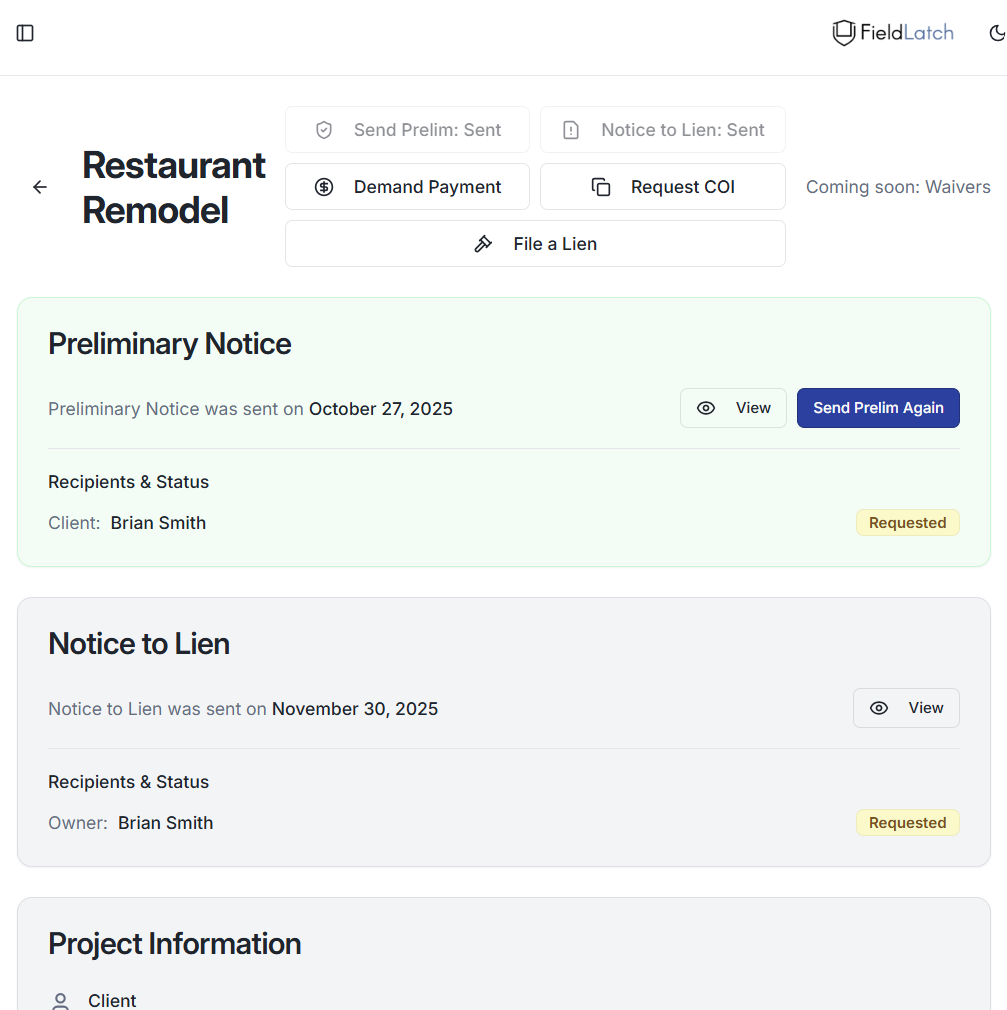Click Client: Brian Smith recipient name
The height and width of the screenshot is (1010, 1007).
point(158,522)
